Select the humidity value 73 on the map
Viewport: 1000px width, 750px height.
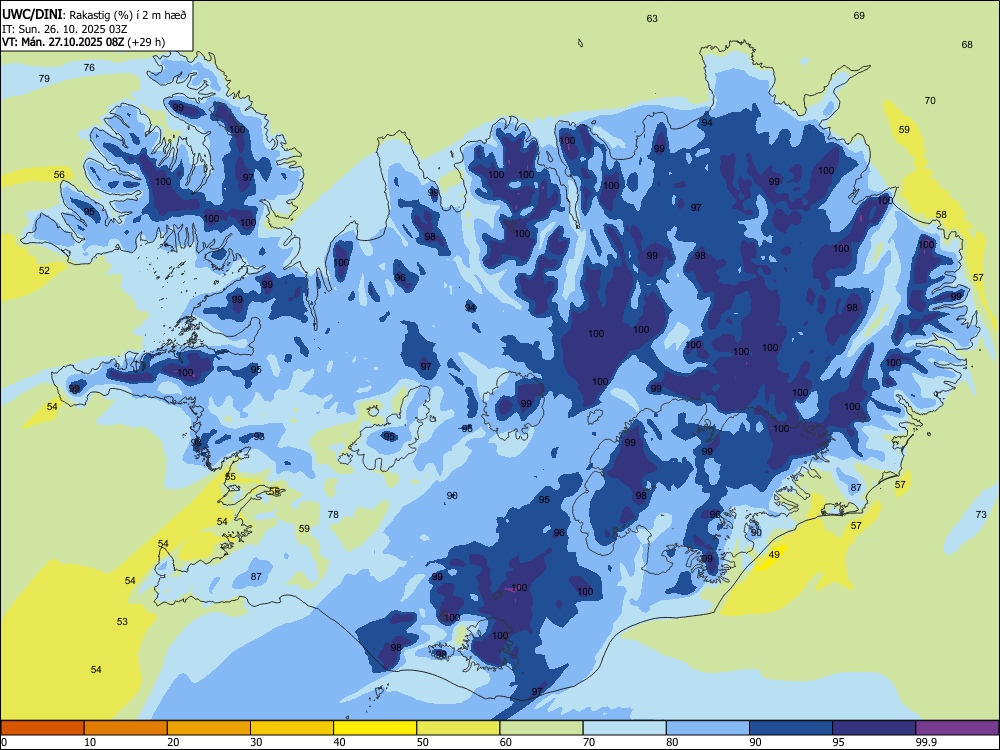[981, 515]
